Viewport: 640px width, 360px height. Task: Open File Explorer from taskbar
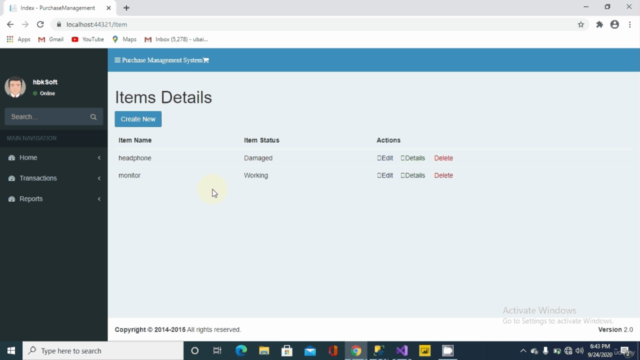coord(264,351)
